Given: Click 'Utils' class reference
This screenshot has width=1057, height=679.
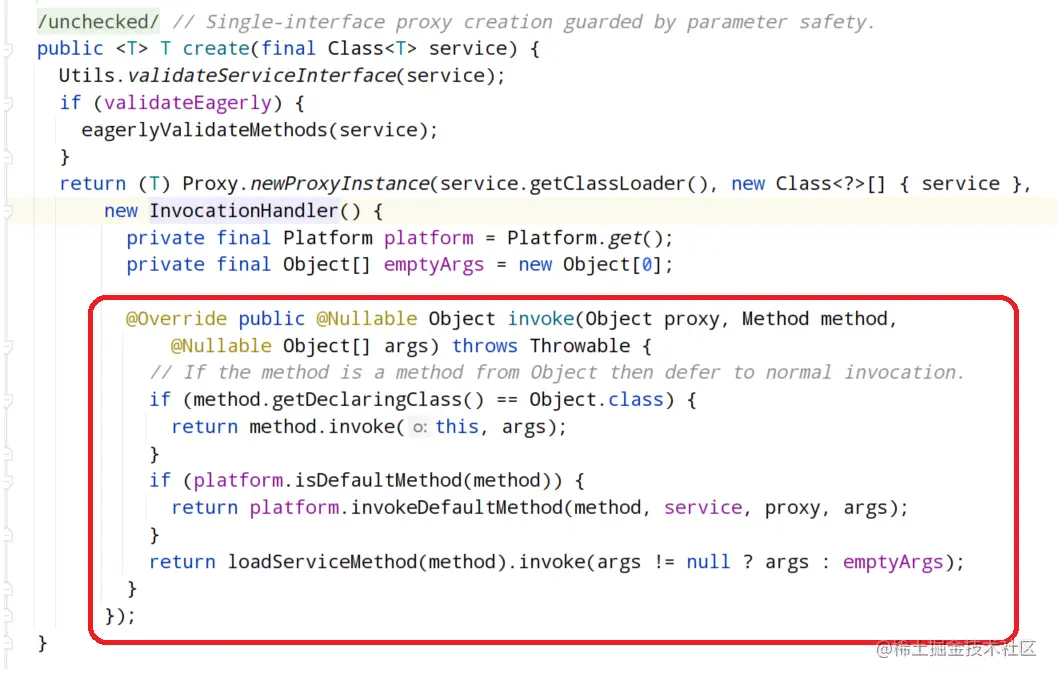Looking at the screenshot, I should [86, 76].
